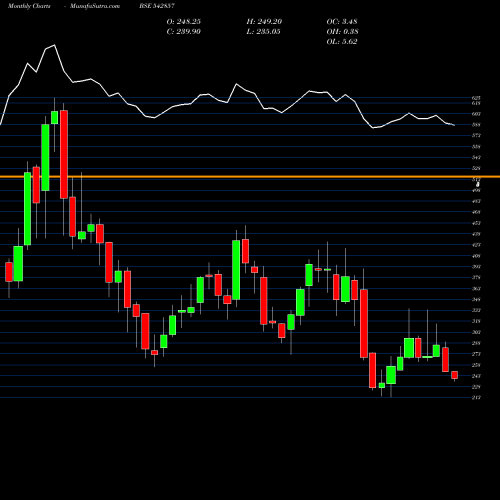Click the 'OL: 5.62' reading
500x500 pixels.
coord(342,42)
